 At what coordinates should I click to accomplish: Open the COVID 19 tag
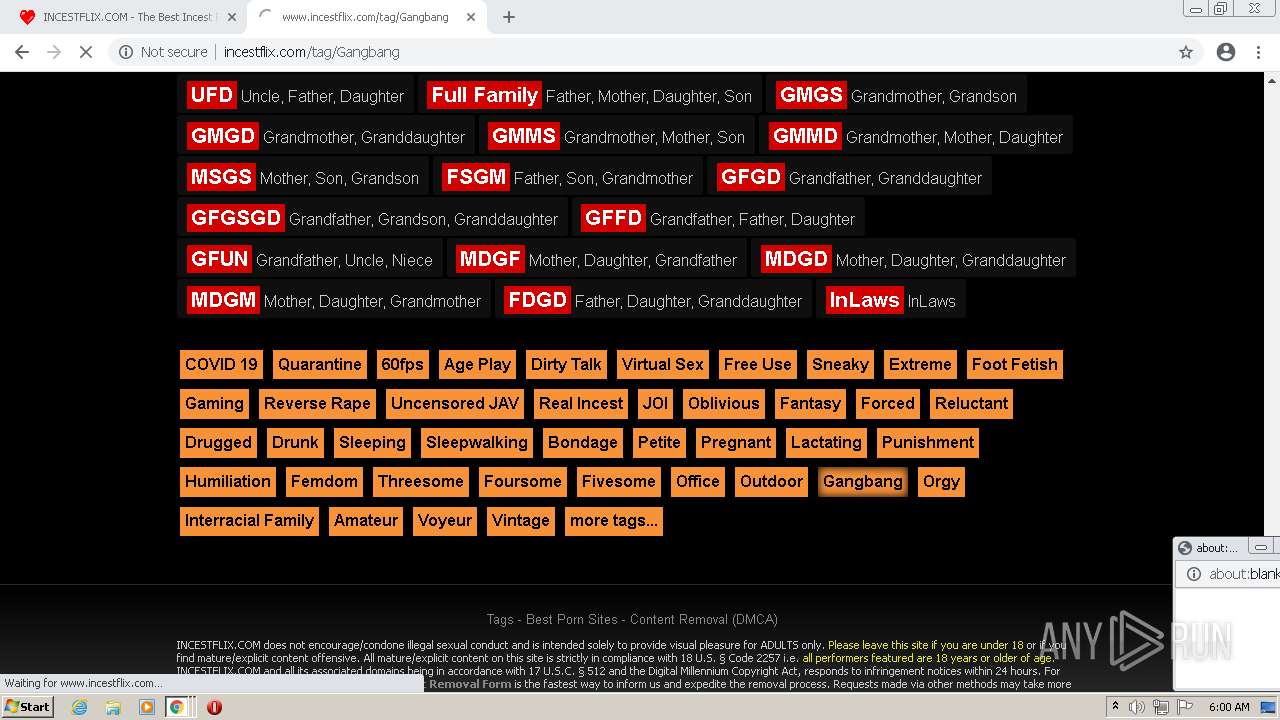[x=221, y=364]
